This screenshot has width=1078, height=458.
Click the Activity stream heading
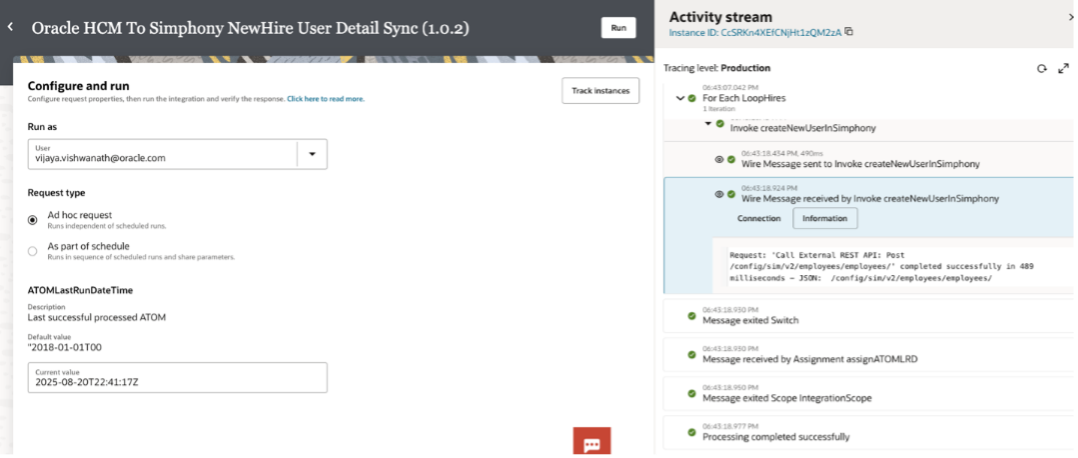point(720,17)
